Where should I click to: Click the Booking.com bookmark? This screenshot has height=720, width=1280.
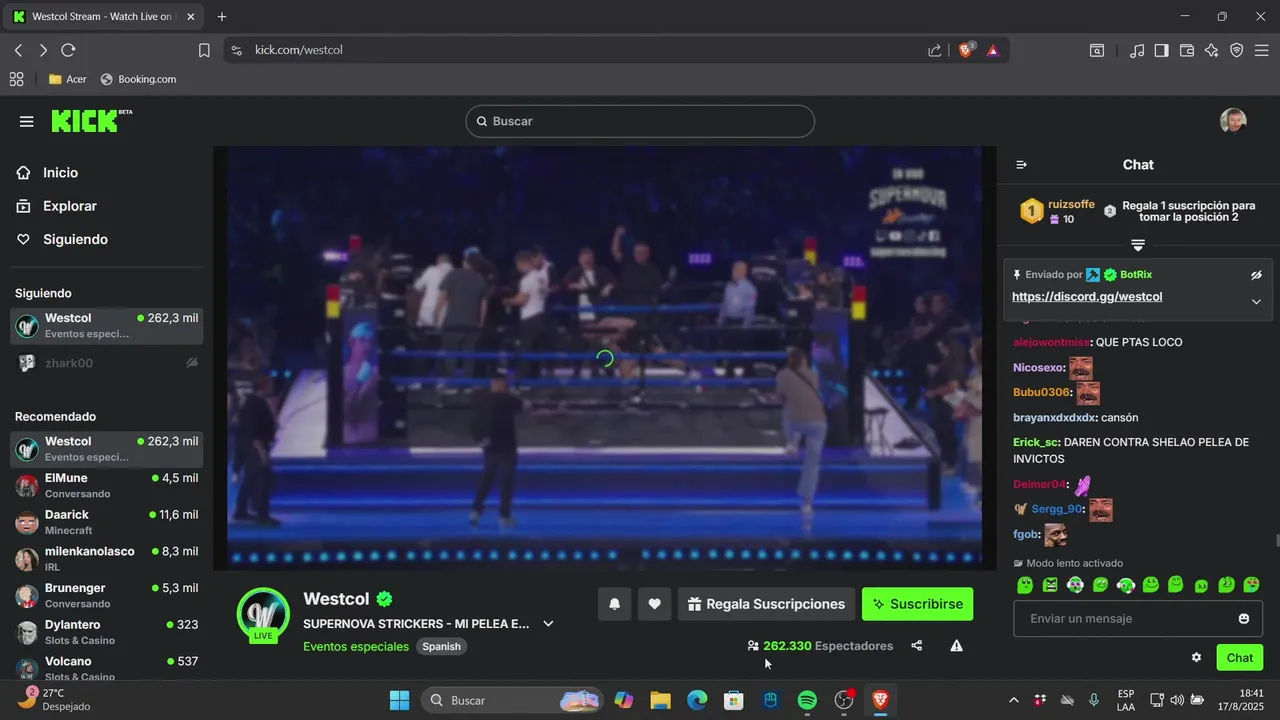(x=138, y=79)
